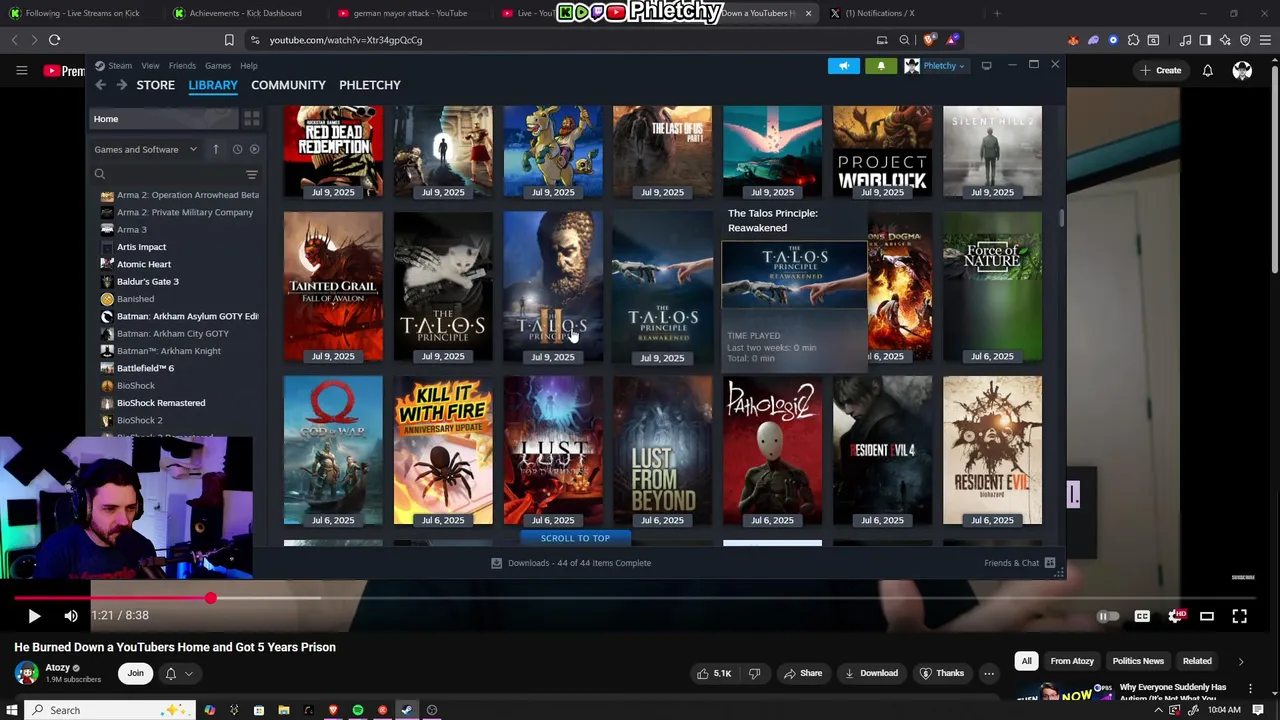Viewport: 1280px width, 720px height.
Task: Open Steam LIBRARY section
Action: (213, 85)
